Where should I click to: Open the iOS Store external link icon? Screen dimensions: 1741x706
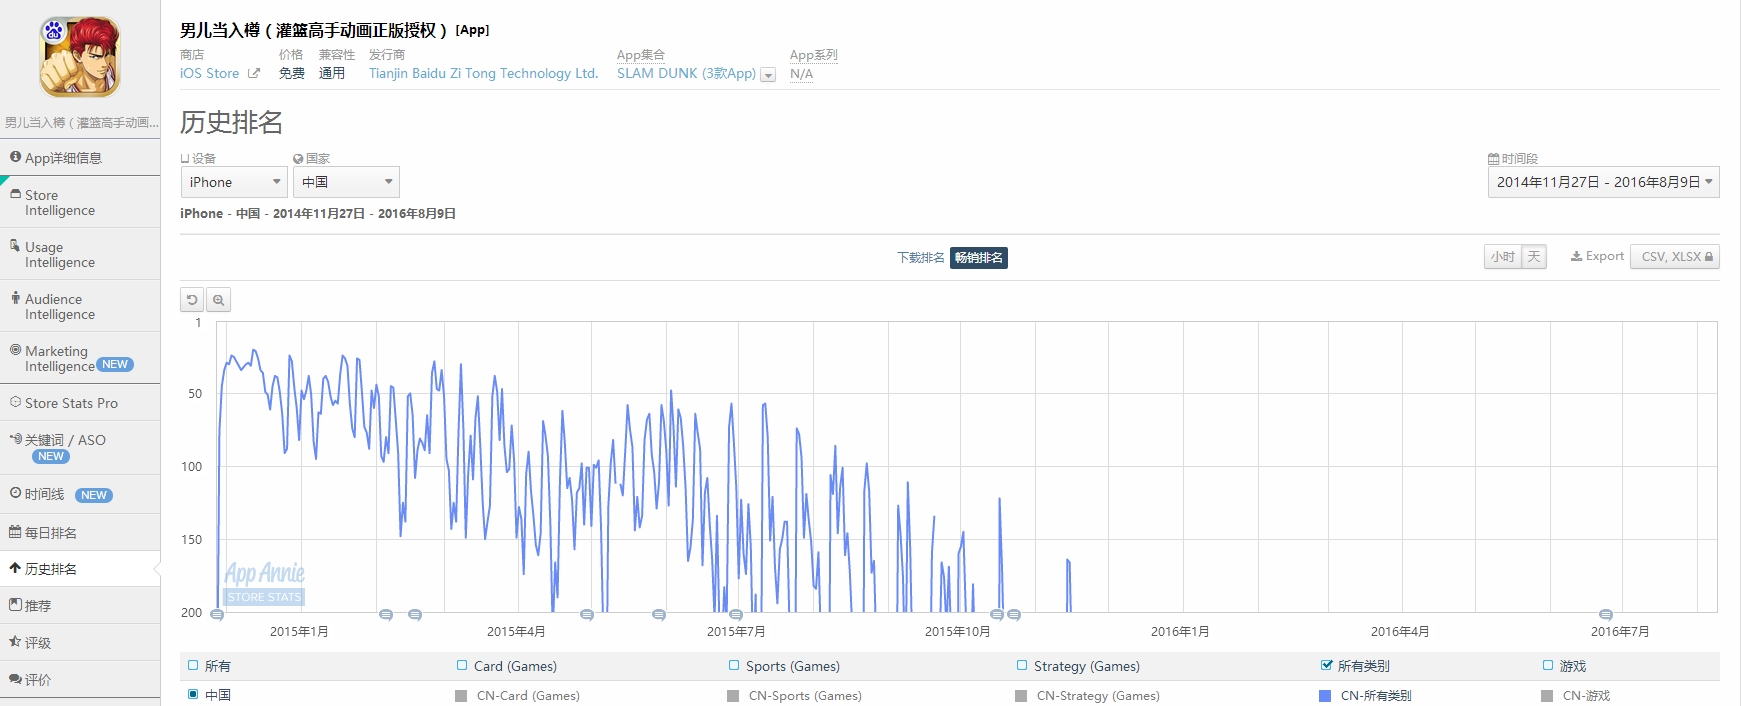pos(254,74)
